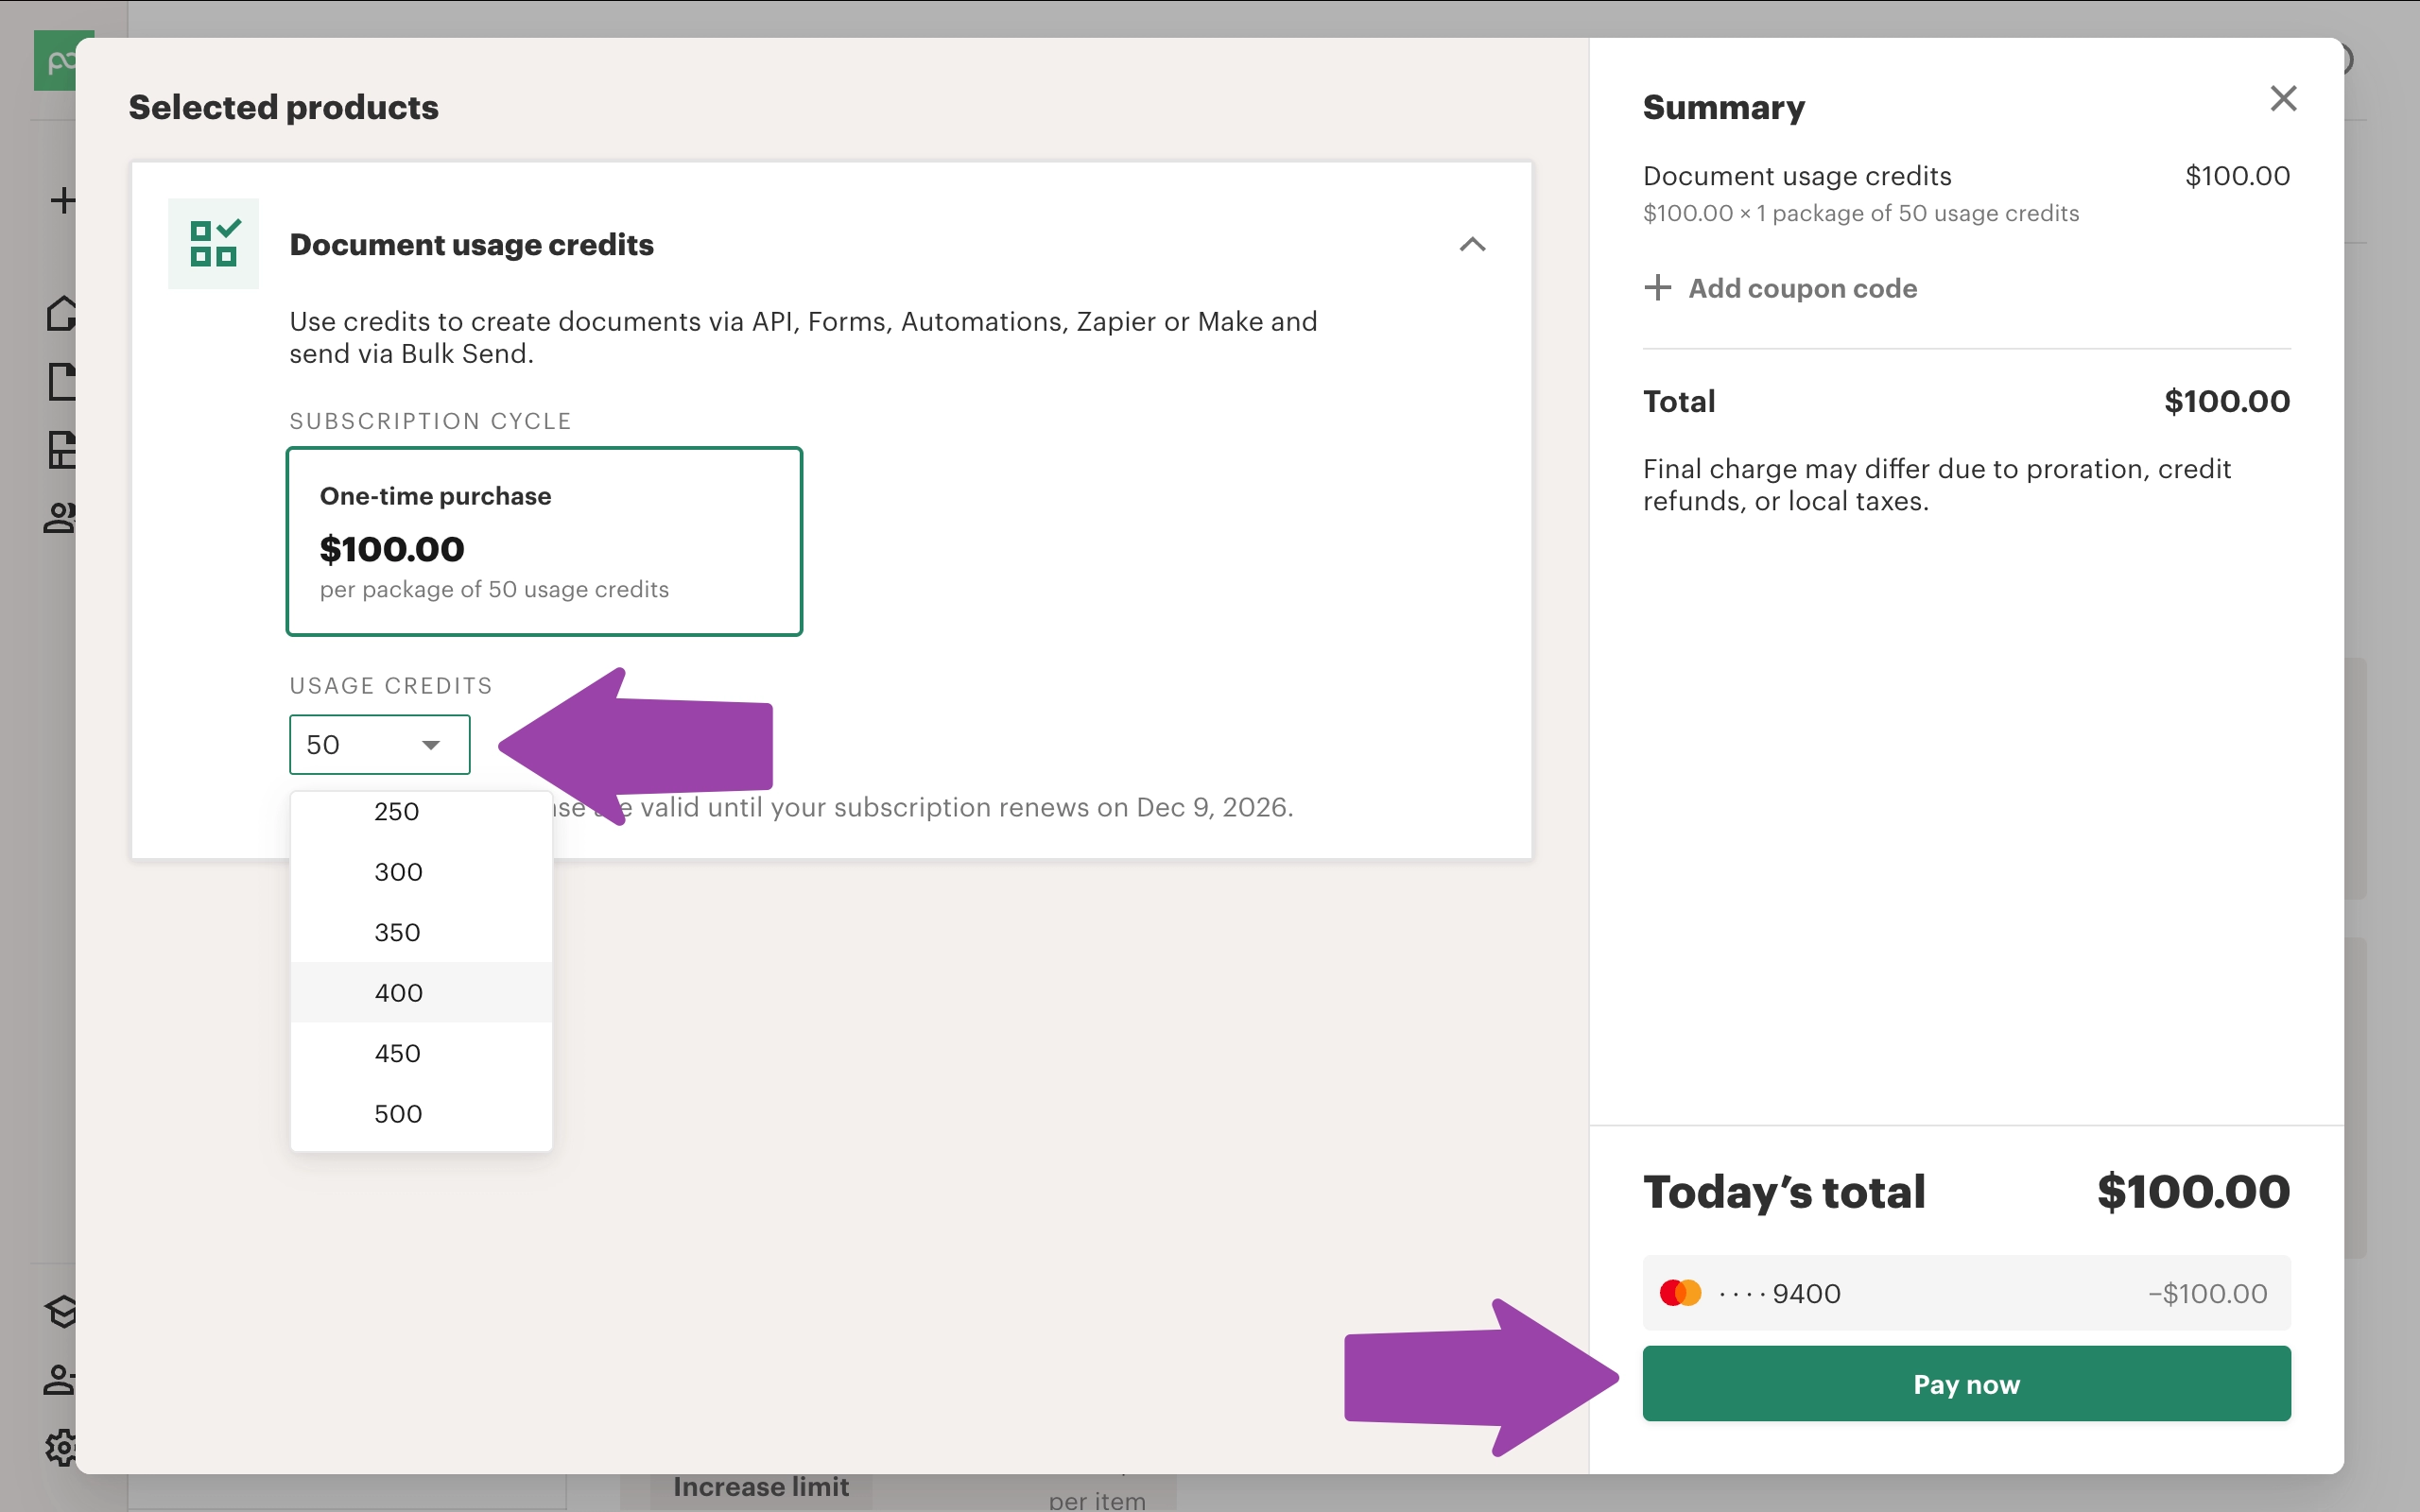Image resolution: width=2420 pixels, height=1512 pixels.
Task: Open the usage credits dropdown showing 50
Action: click(379, 744)
